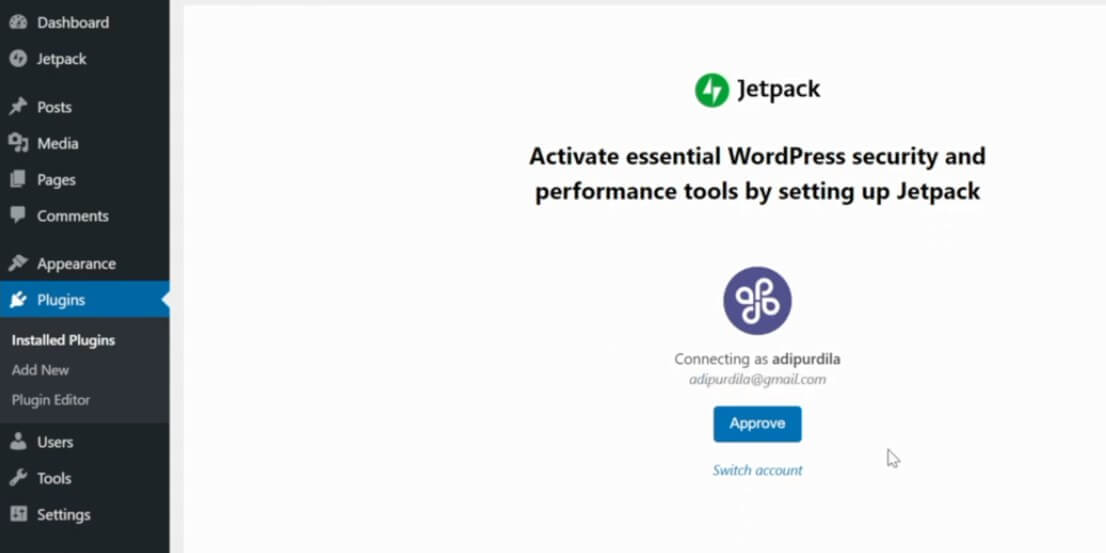Image resolution: width=1106 pixels, height=553 pixels.
Task: Click the Dashboard gauge icon
Action: pos(18,23)
